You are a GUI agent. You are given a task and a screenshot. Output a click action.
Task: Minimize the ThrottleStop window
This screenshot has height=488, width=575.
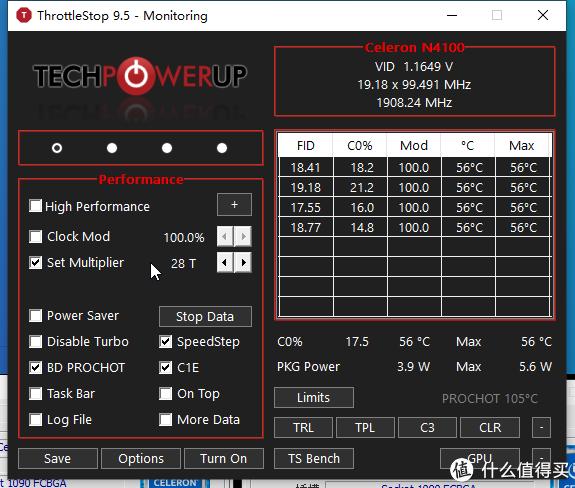click(x=452, y=15)
